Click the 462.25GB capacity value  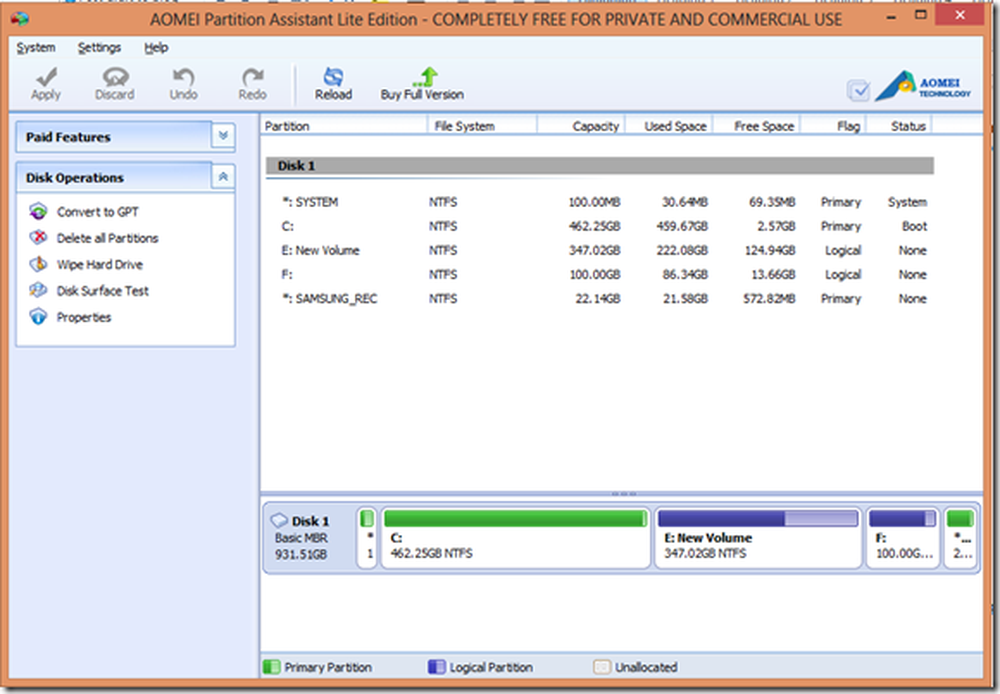point(594,226)
